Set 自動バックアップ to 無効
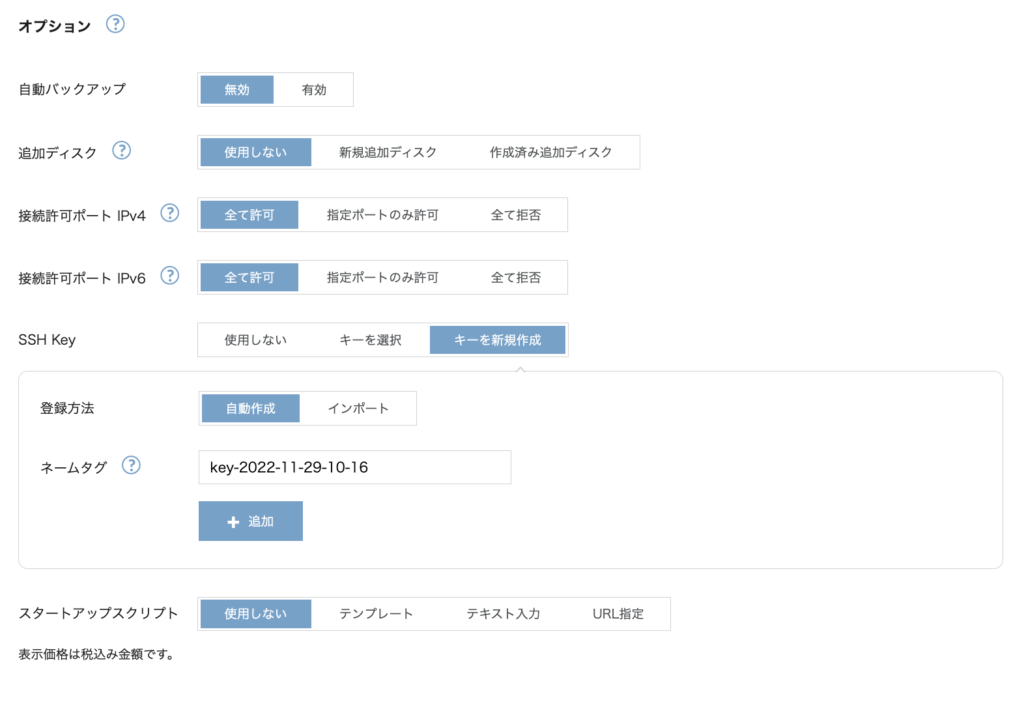This screenshot has height=713, width=1024. point(236,89)
